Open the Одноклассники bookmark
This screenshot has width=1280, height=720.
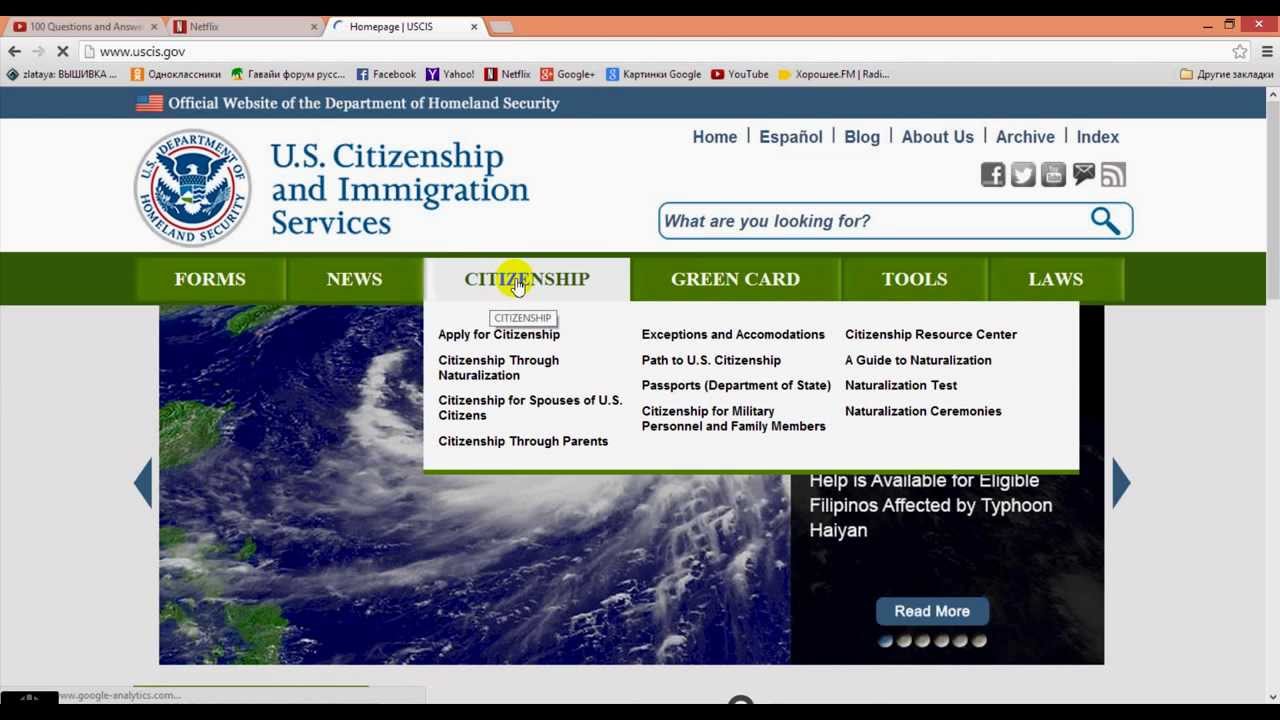point(176,74)
